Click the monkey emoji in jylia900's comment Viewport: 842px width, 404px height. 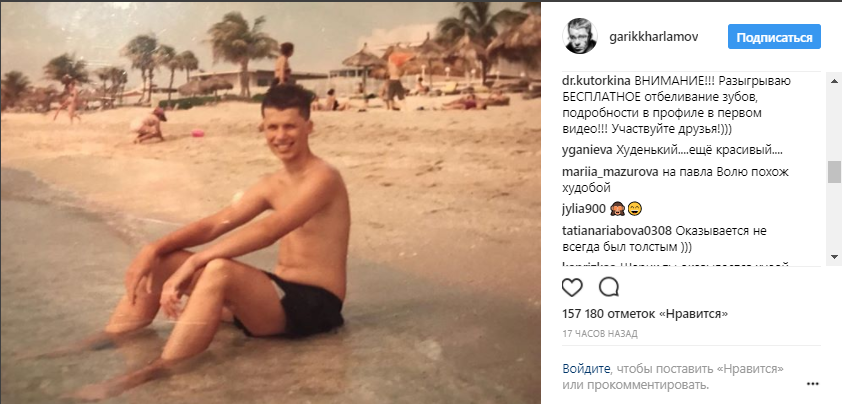(x=617, y=209)
